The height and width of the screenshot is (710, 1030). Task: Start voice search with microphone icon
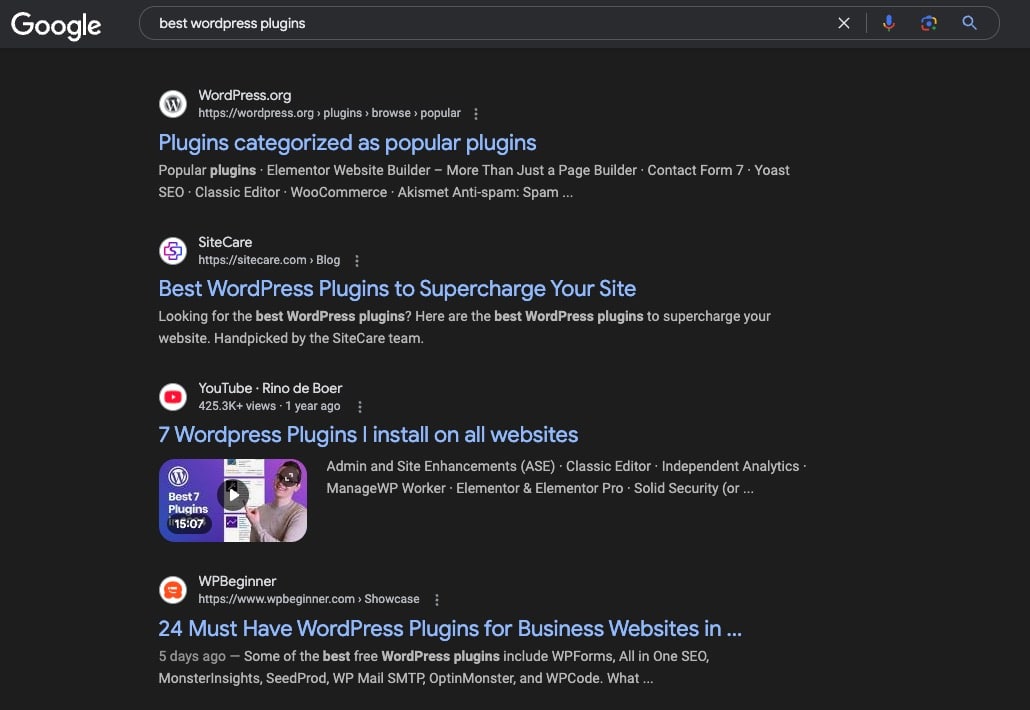(889, 23)
